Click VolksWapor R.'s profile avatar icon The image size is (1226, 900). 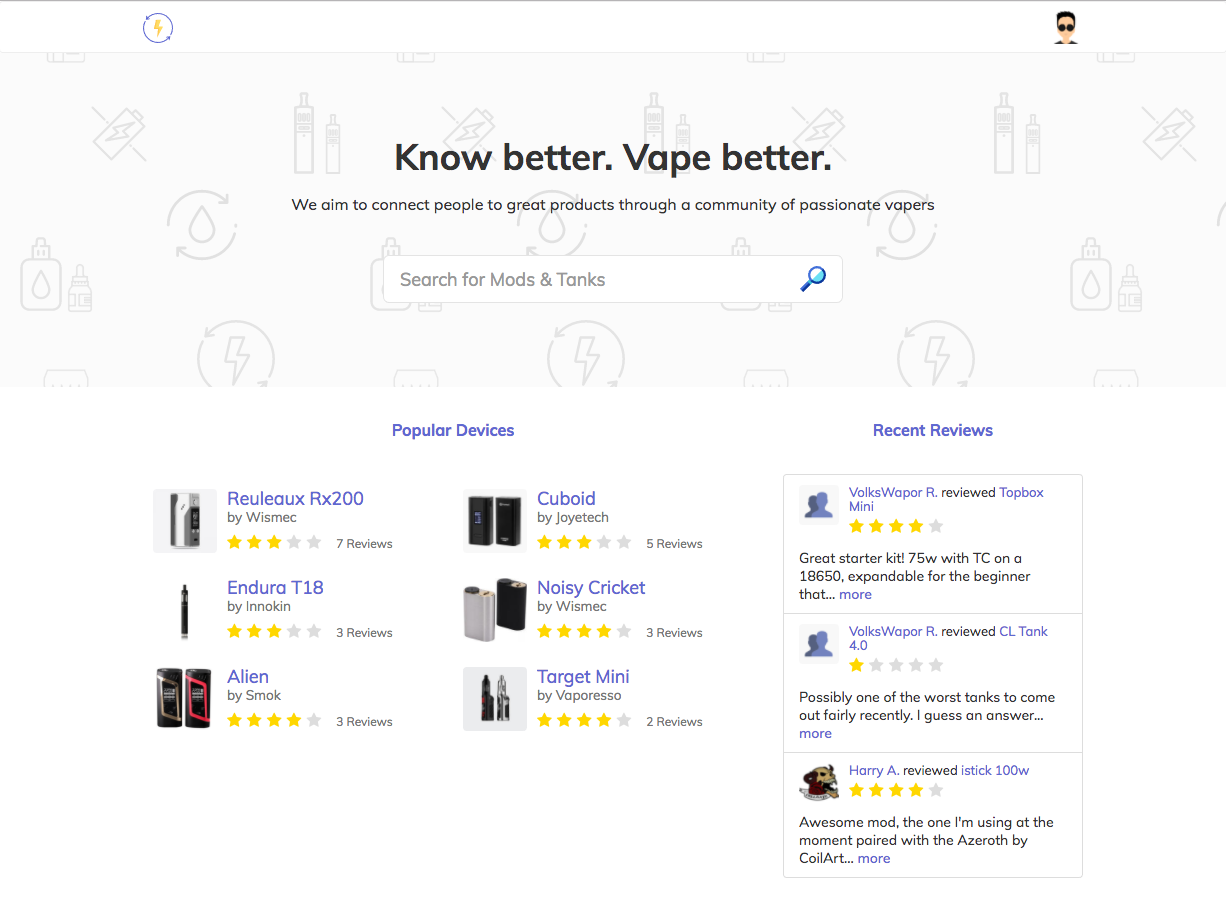click(x=818, y=505)
